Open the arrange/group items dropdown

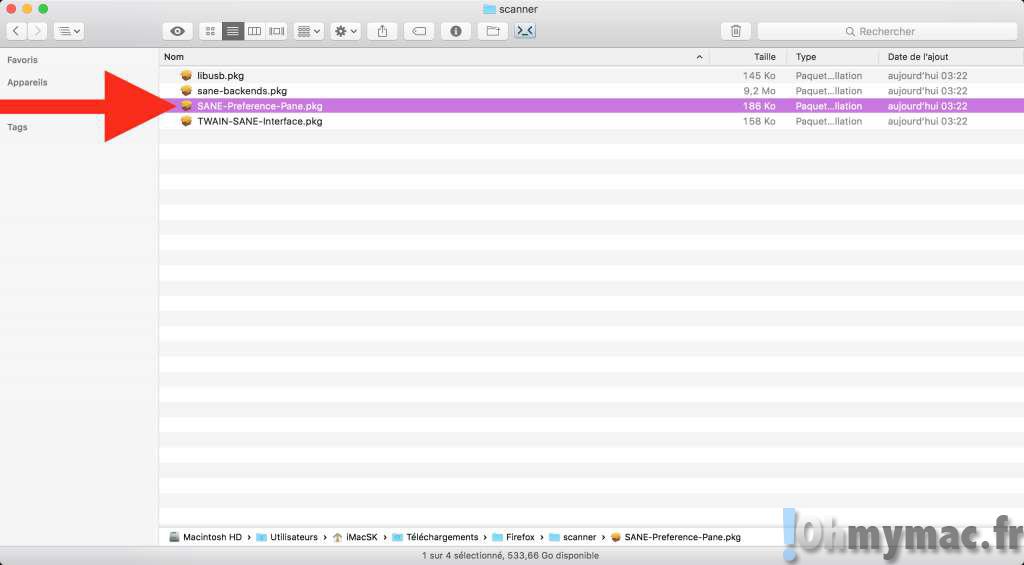coord(309,31)
